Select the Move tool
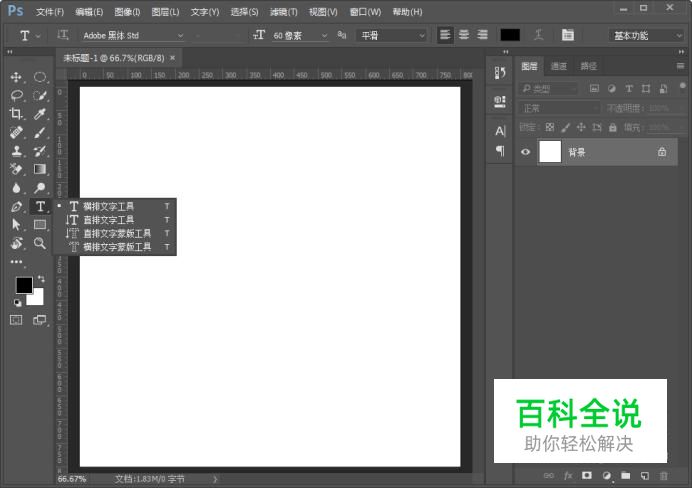 16,77
